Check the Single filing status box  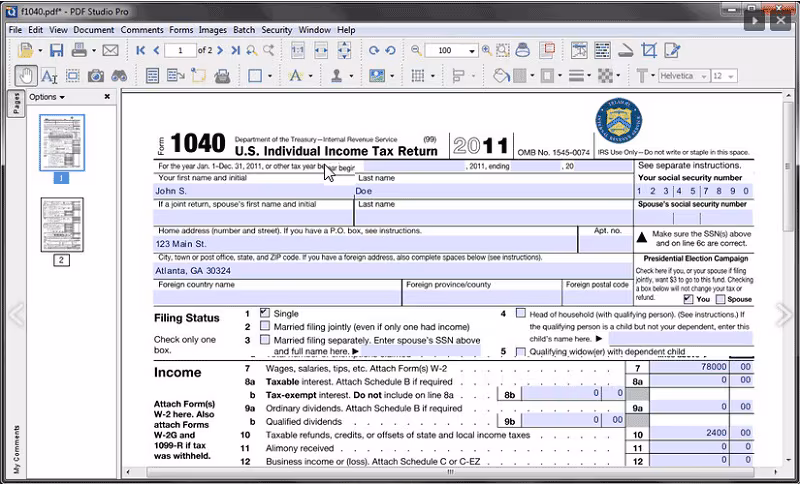tap(264, 313)
